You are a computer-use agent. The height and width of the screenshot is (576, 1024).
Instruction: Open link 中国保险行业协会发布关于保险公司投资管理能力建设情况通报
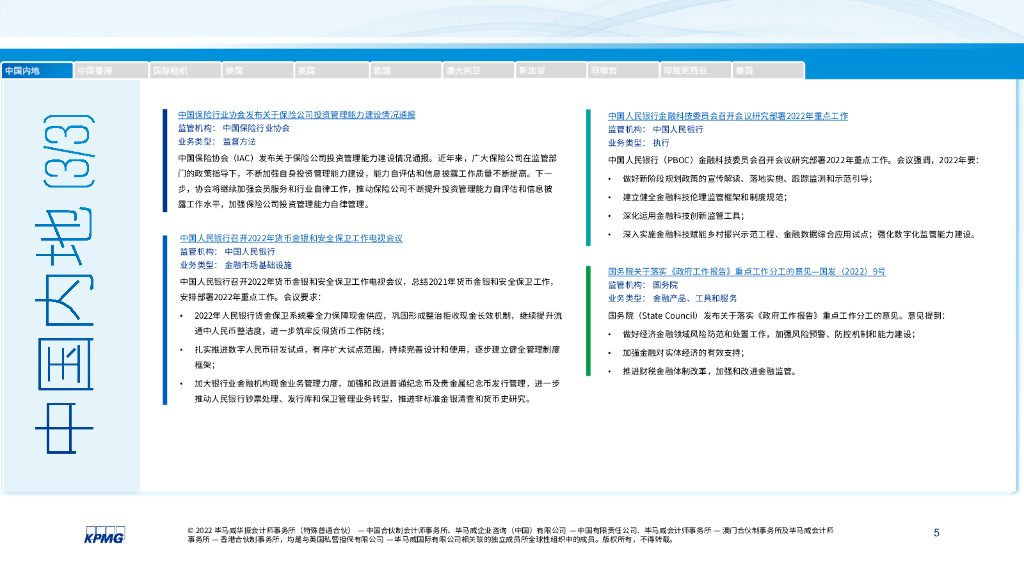[296, 115]
